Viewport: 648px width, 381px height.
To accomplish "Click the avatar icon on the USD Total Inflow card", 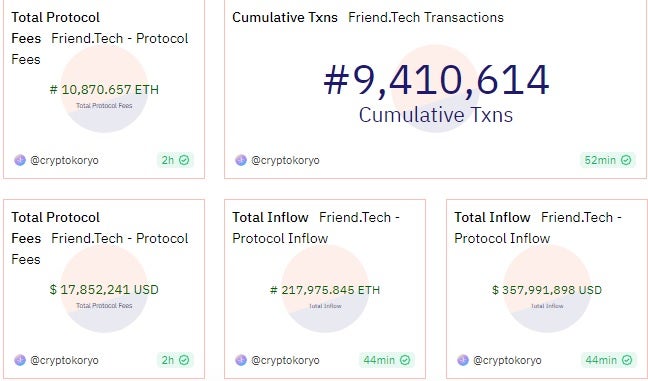I will 463,360.
